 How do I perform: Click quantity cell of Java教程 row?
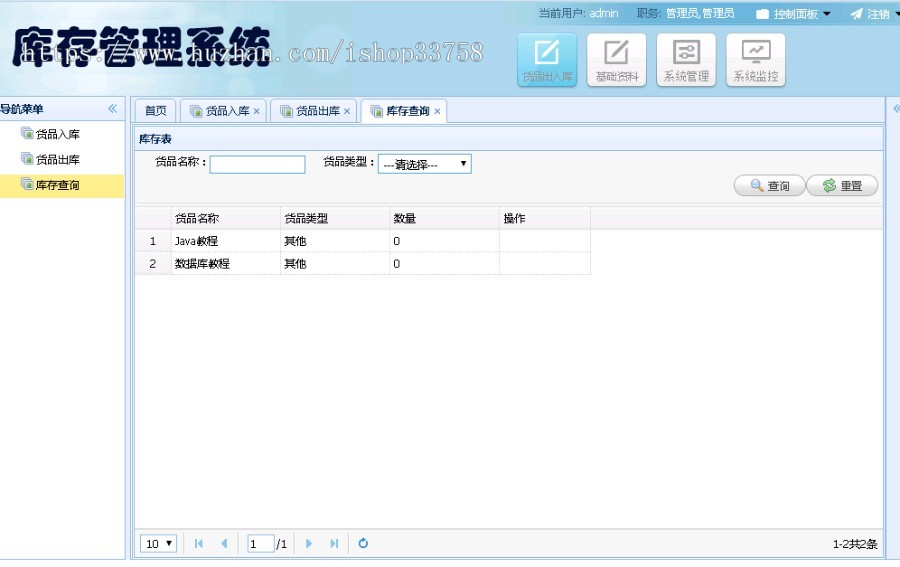(x=444, y=241)
